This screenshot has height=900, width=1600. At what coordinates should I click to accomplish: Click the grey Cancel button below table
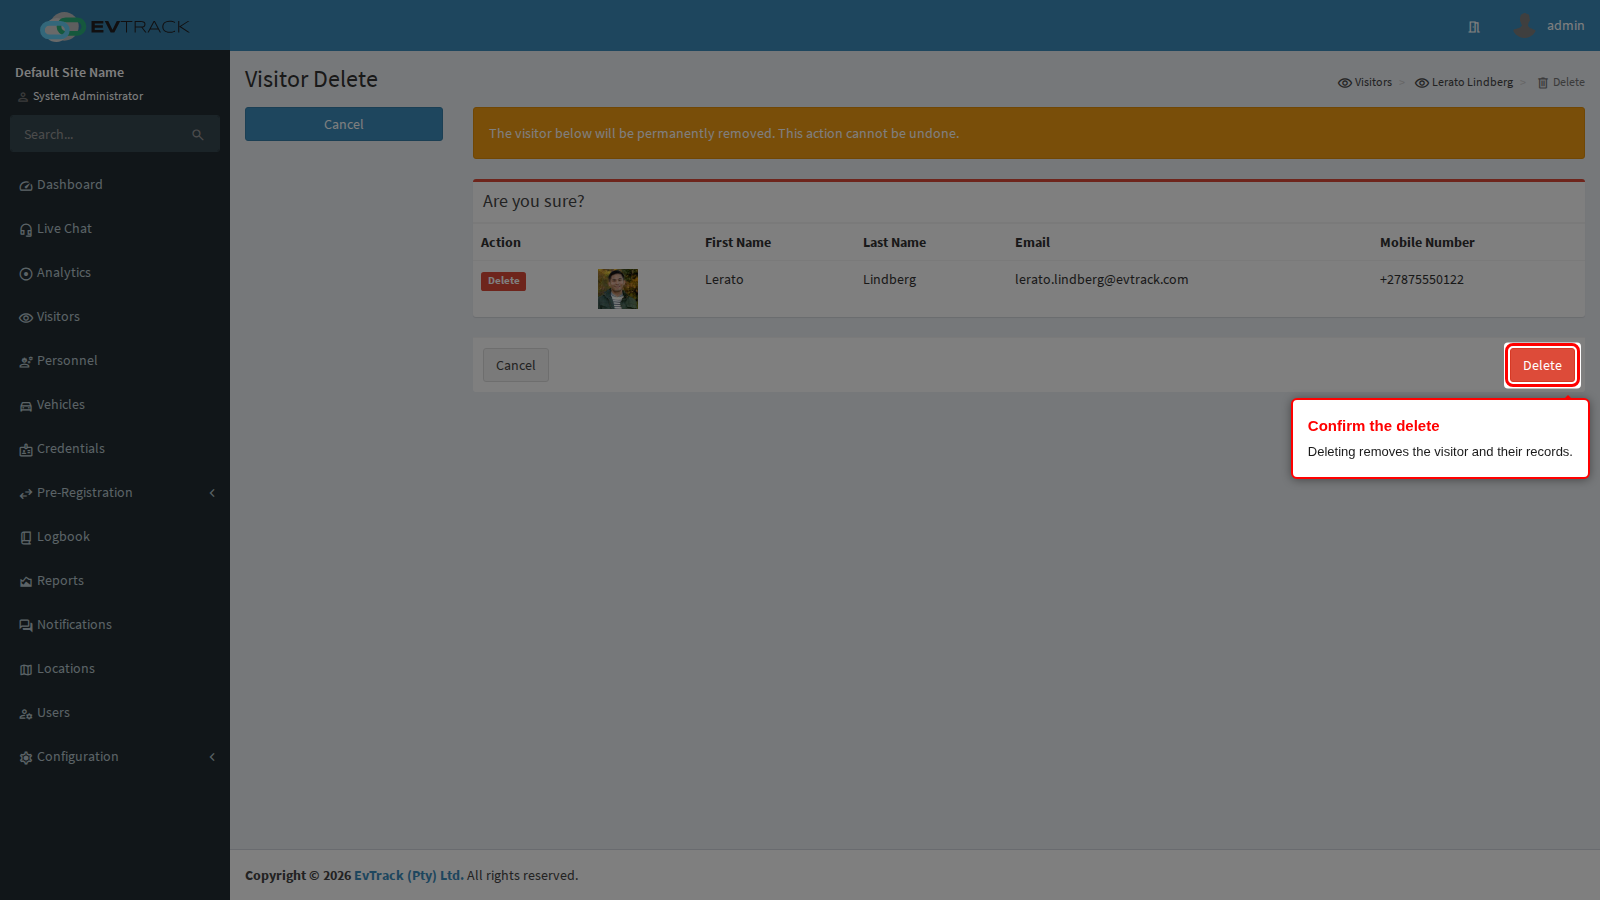[516, 365]
